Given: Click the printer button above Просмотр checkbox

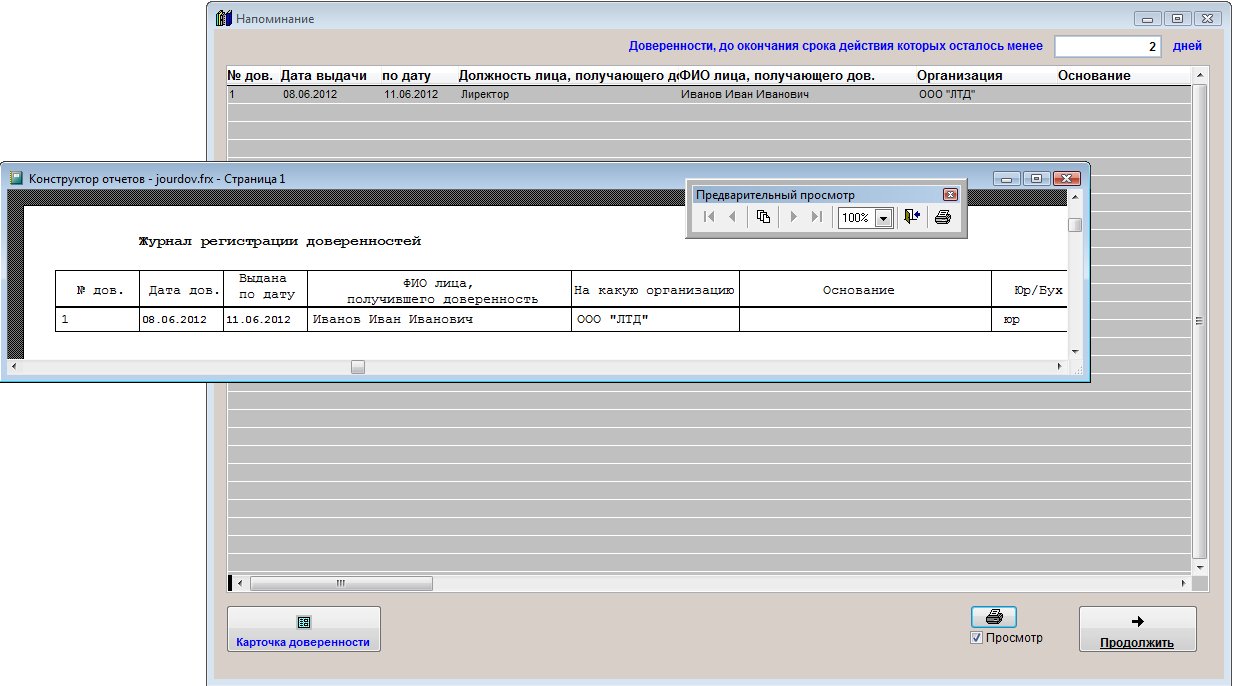Looking at the screenshot, I should (993, 617).
